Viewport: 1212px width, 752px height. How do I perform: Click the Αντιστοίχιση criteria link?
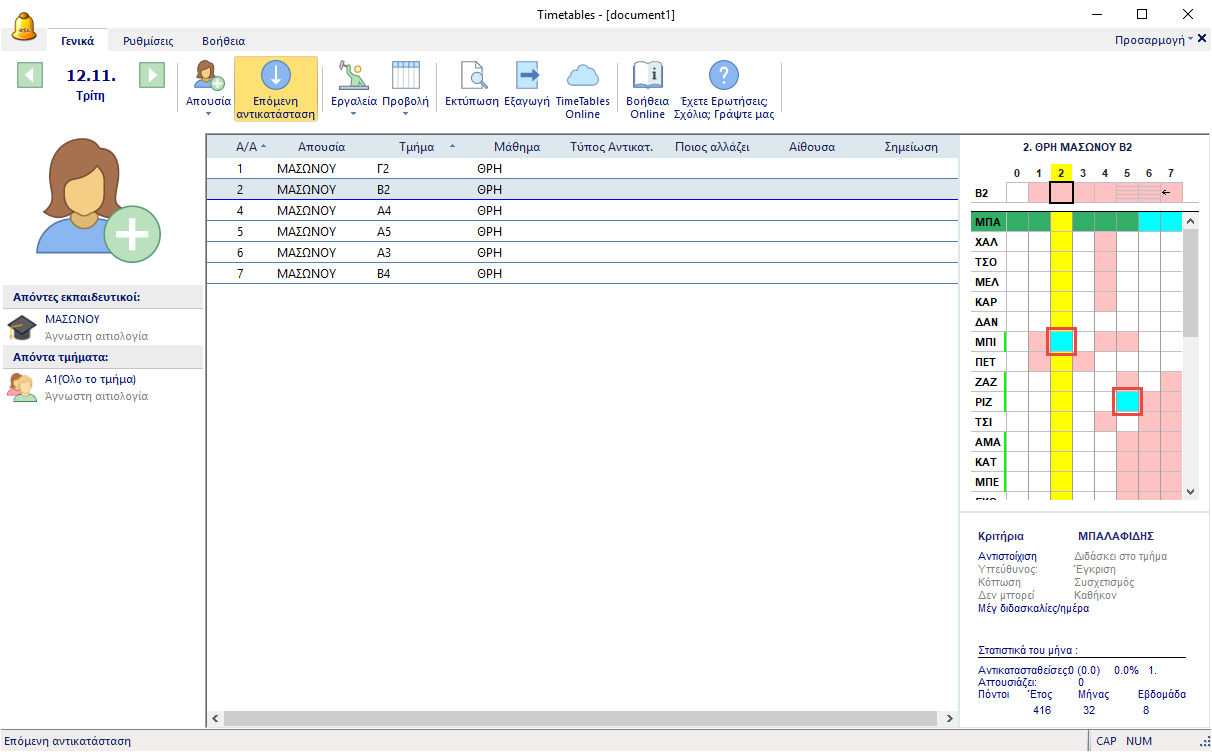pos(1007,556)
